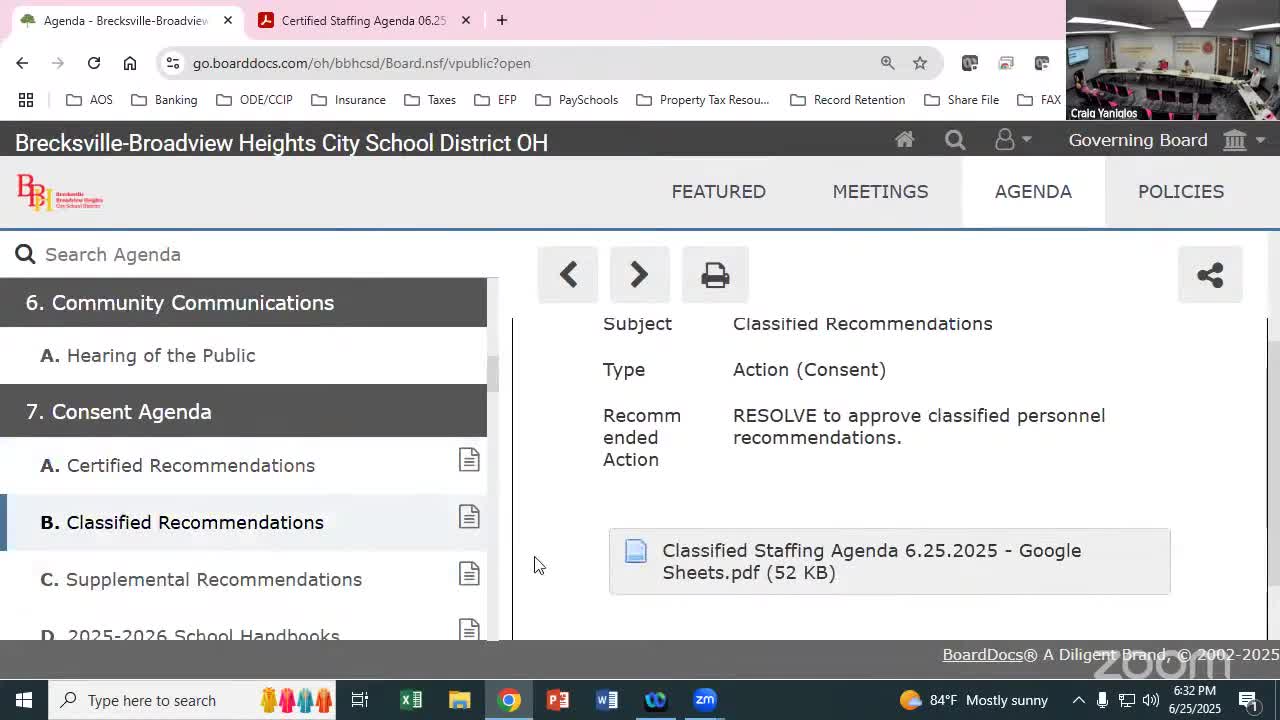Click the home icon in the district header
The width and height of the screenshot is (1280, 720).
click(x=904, y=140)
